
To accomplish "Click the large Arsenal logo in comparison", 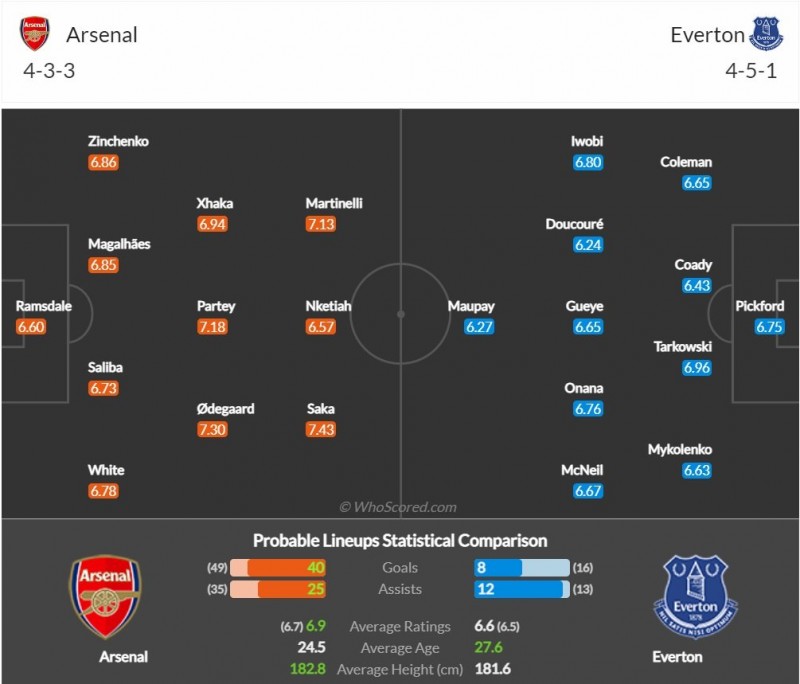I will click(105, 597).
